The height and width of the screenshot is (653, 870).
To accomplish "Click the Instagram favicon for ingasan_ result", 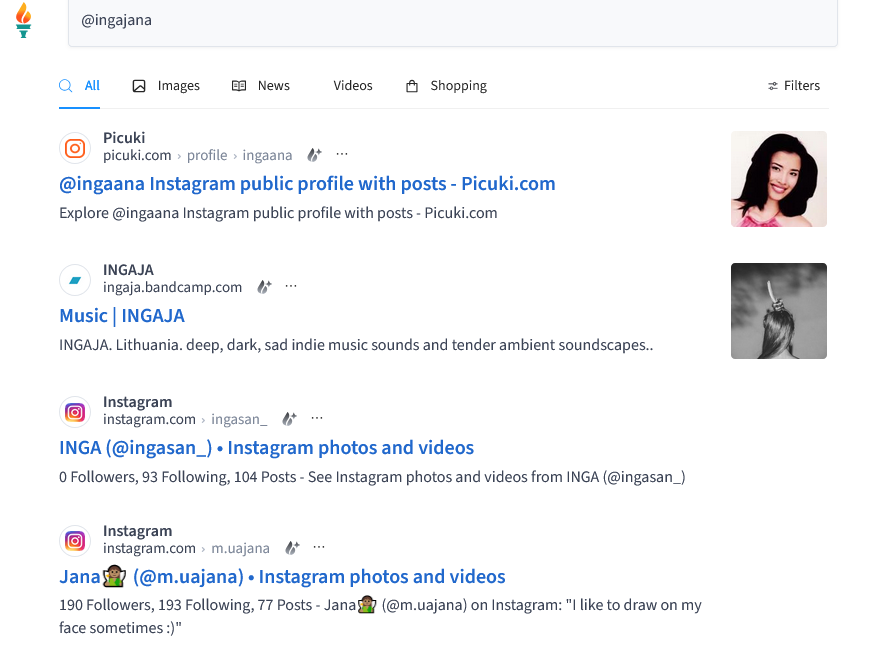I will click(75, 412).
